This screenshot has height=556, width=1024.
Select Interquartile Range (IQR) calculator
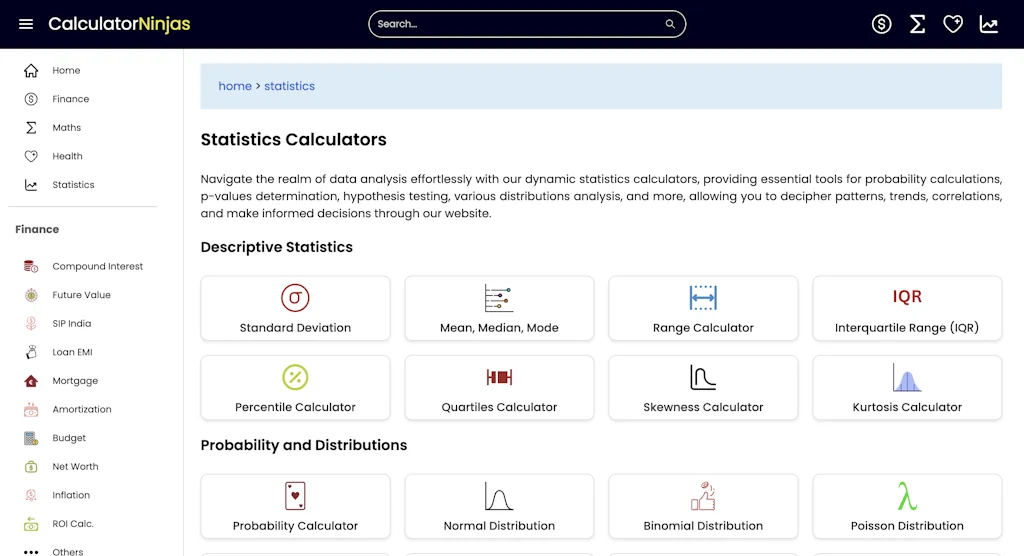point(907,309)
